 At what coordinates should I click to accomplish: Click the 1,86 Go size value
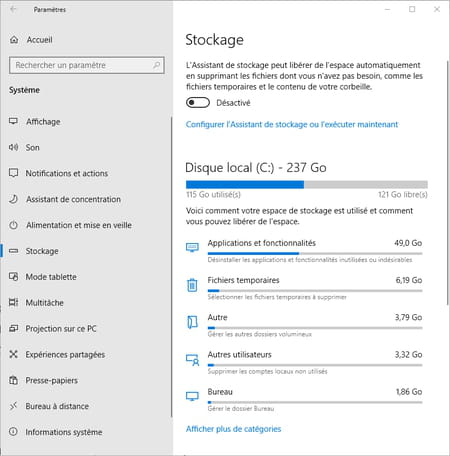[409, 392]
